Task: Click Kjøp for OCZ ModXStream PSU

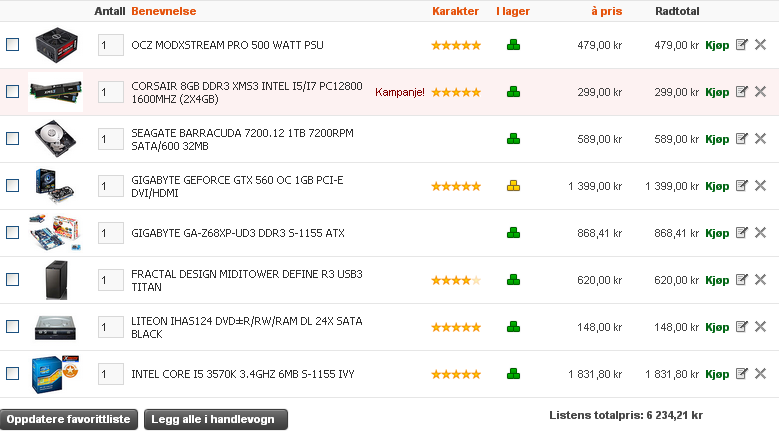Action: (717, 45)
